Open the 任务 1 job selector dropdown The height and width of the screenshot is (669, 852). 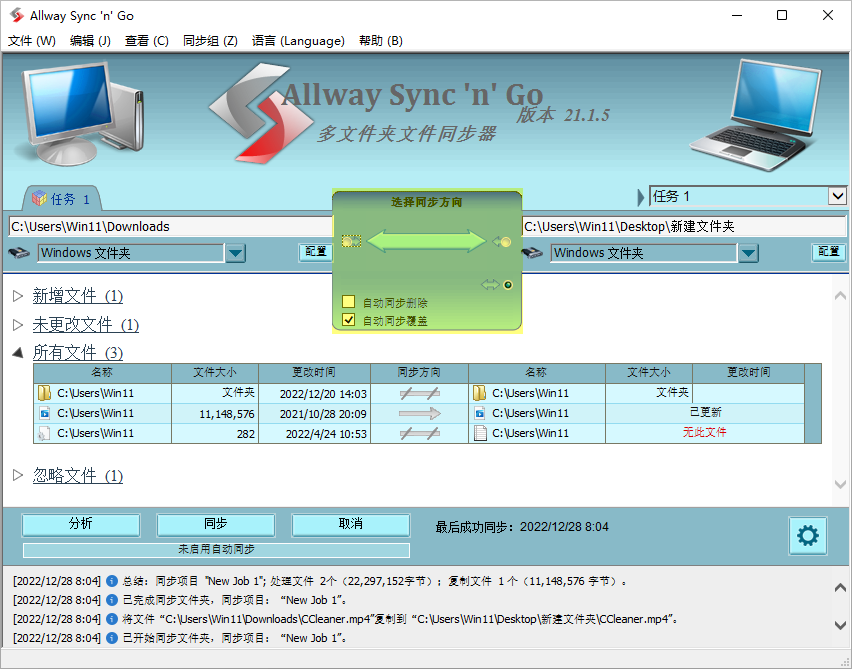[x=837, y=196]
